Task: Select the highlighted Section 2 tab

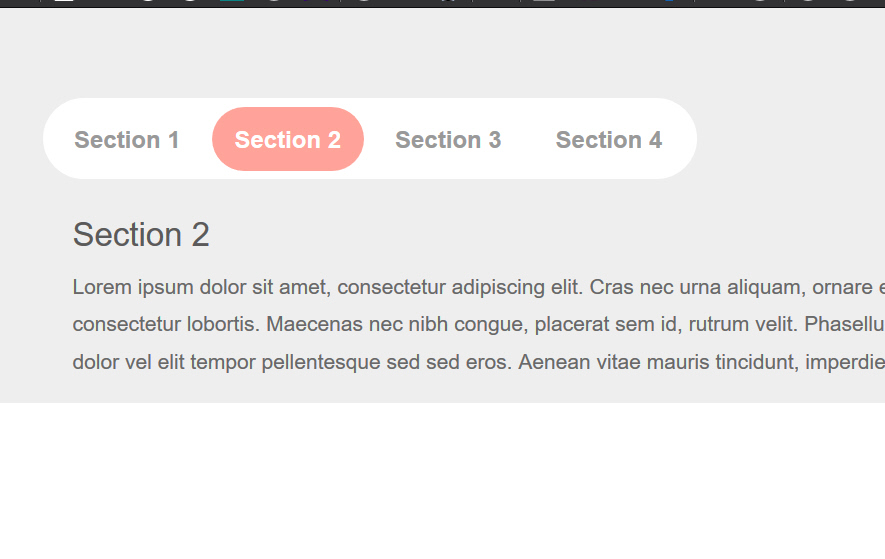Action: (x=288, y=140)
